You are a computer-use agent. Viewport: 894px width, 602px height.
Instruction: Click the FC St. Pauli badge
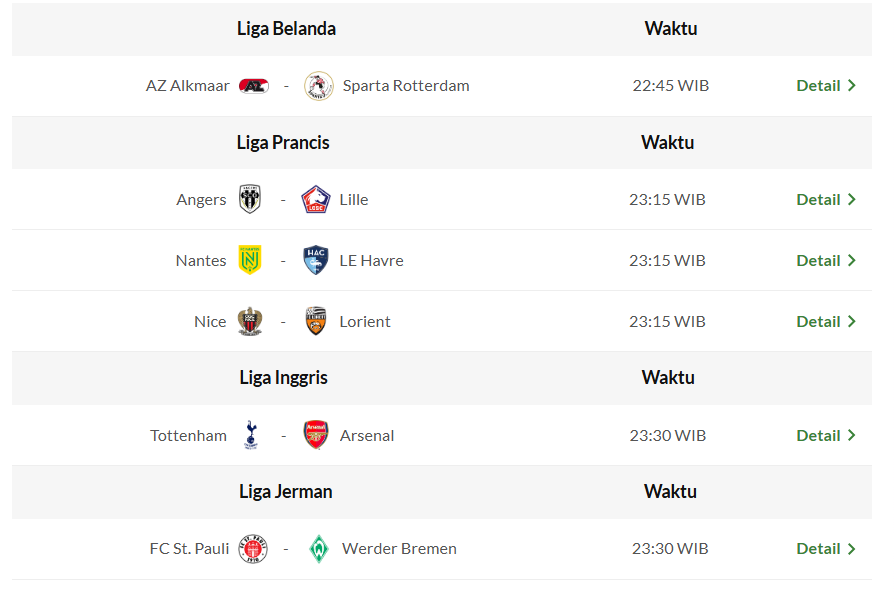(x=254, y=549)
